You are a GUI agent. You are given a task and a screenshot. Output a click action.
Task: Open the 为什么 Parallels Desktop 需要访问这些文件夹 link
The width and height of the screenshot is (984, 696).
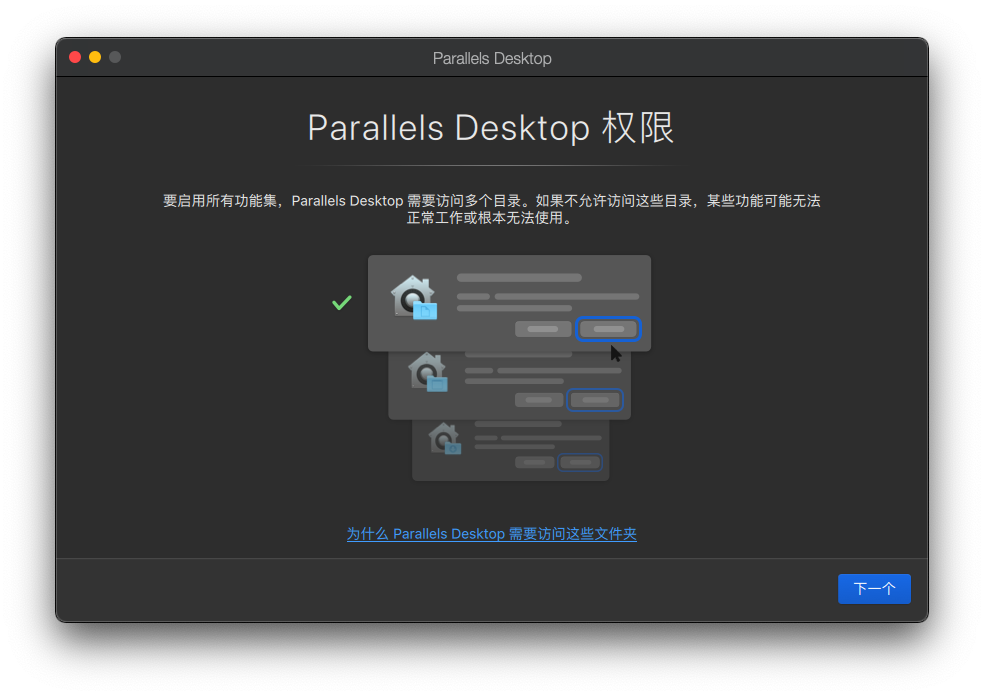click(491, 534)
